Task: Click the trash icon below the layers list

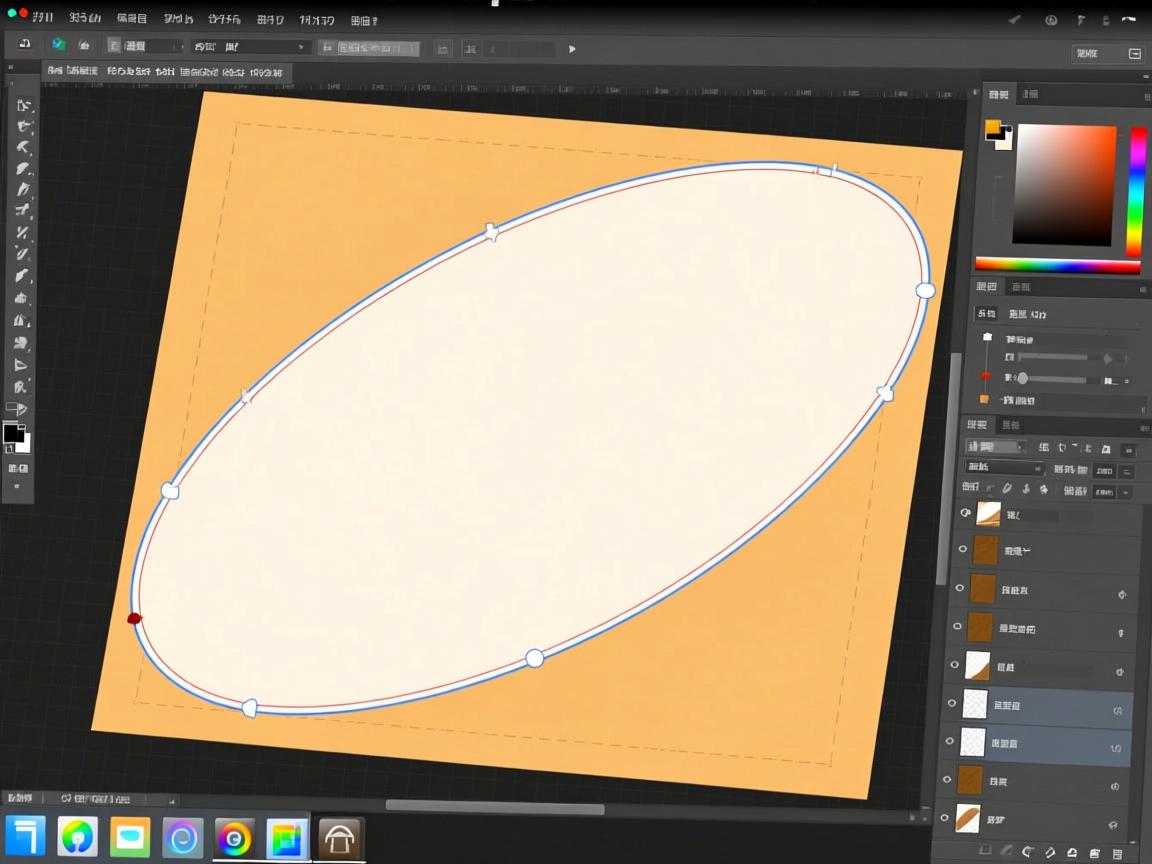Action: click(x=1117, y=854)
